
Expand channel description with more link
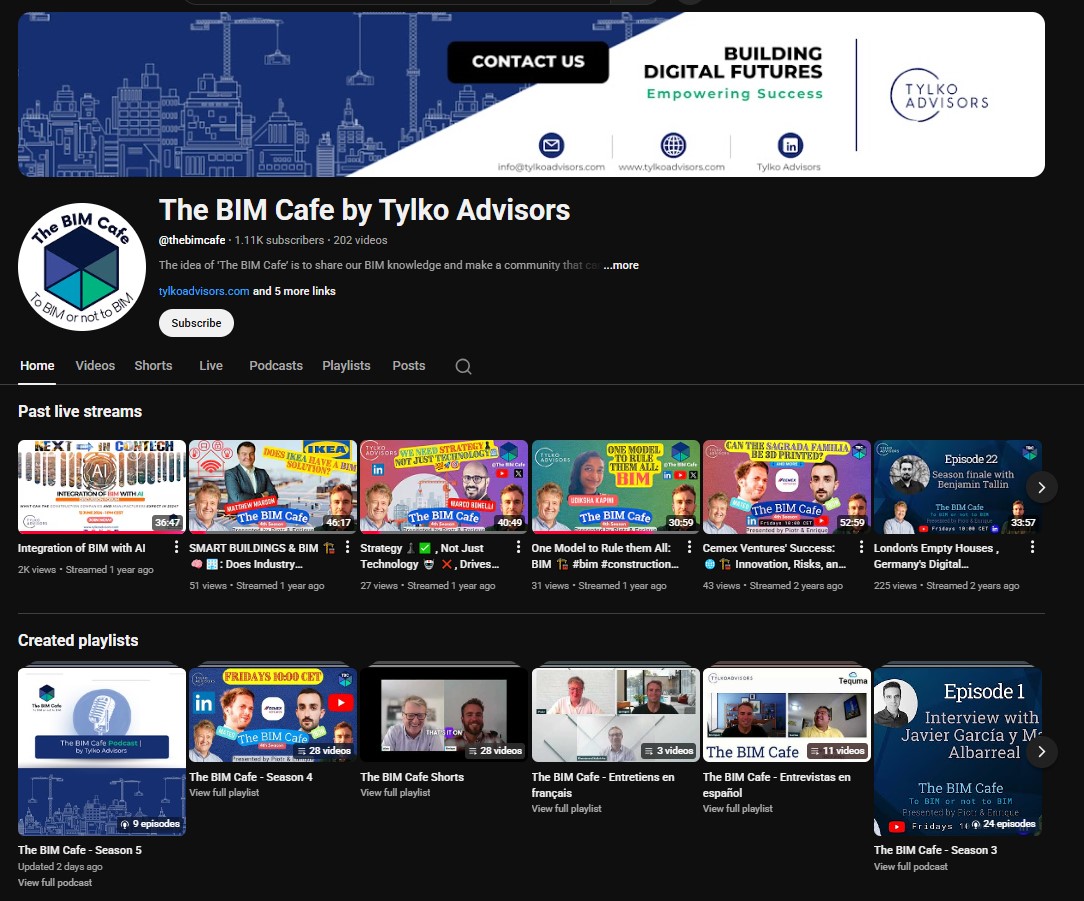pyautogui.click(x=621, y=265)
